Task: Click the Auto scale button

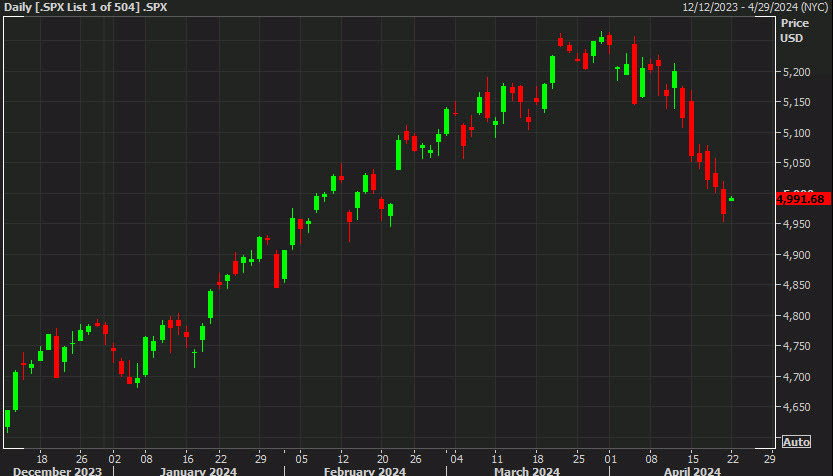Action: [796, 442]
